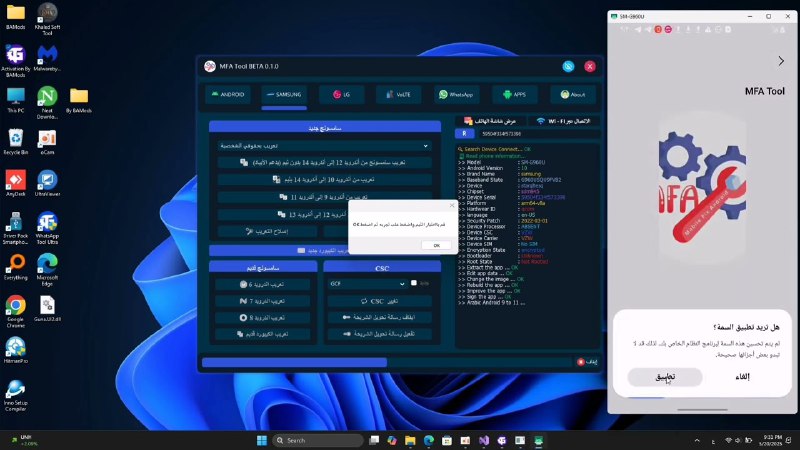Open Google Chrome desktop shortcut
This screenshot has width=800, height=450.
click(16, 312)
